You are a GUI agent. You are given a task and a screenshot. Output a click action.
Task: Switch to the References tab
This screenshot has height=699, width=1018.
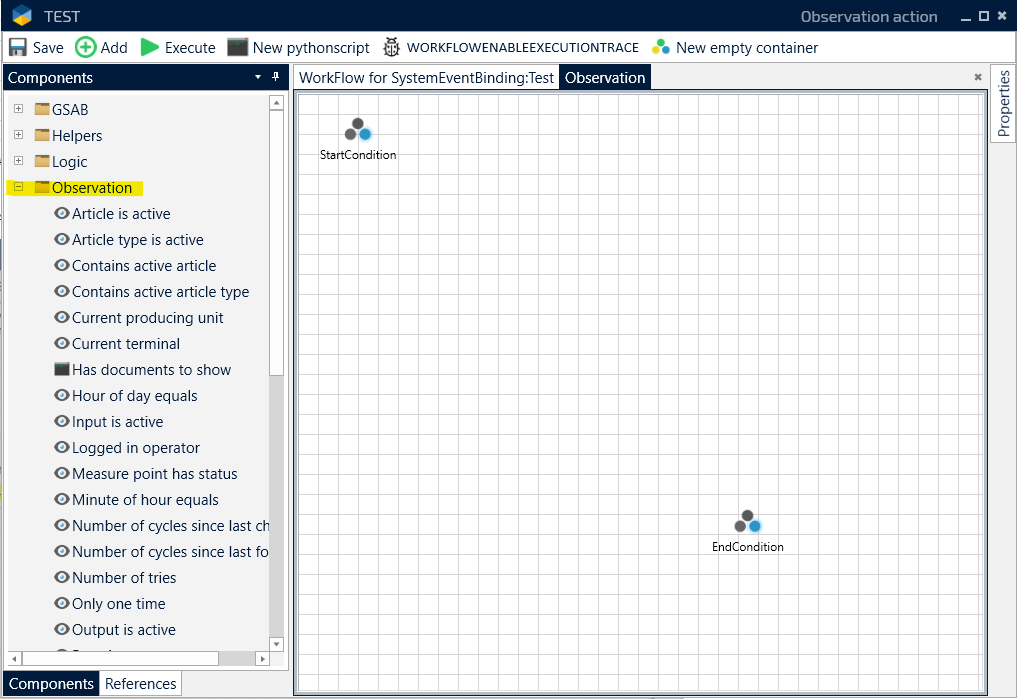pyautogui.click(x=141, y=684)
